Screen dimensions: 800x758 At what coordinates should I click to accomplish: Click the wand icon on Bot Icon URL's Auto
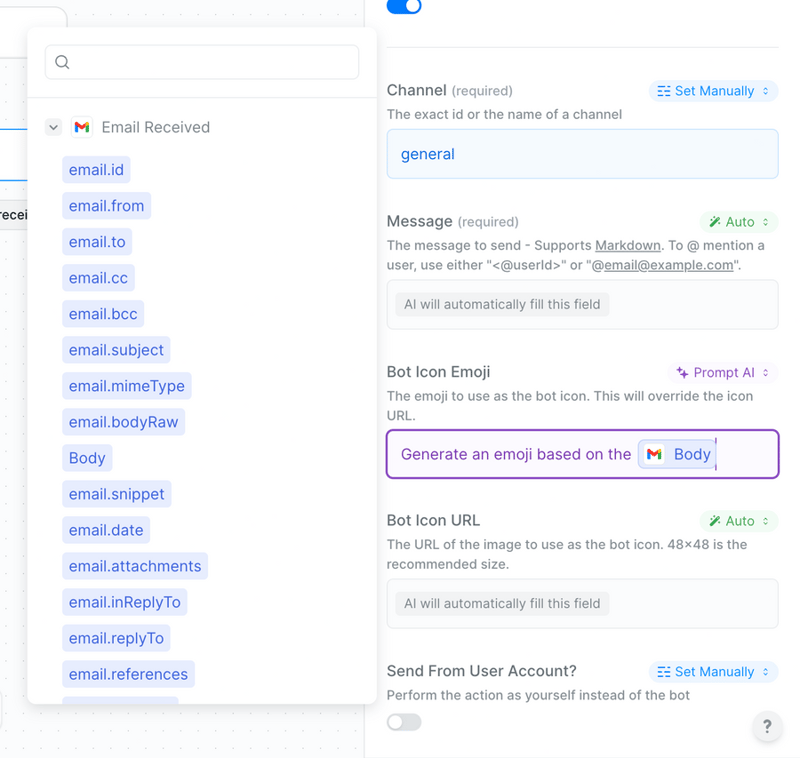tap(717, 520)
